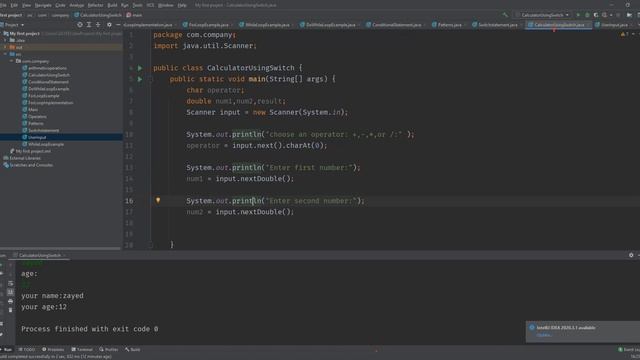Open the Help menu
This screenshot has width=640, height=360.
coord(182,5)
